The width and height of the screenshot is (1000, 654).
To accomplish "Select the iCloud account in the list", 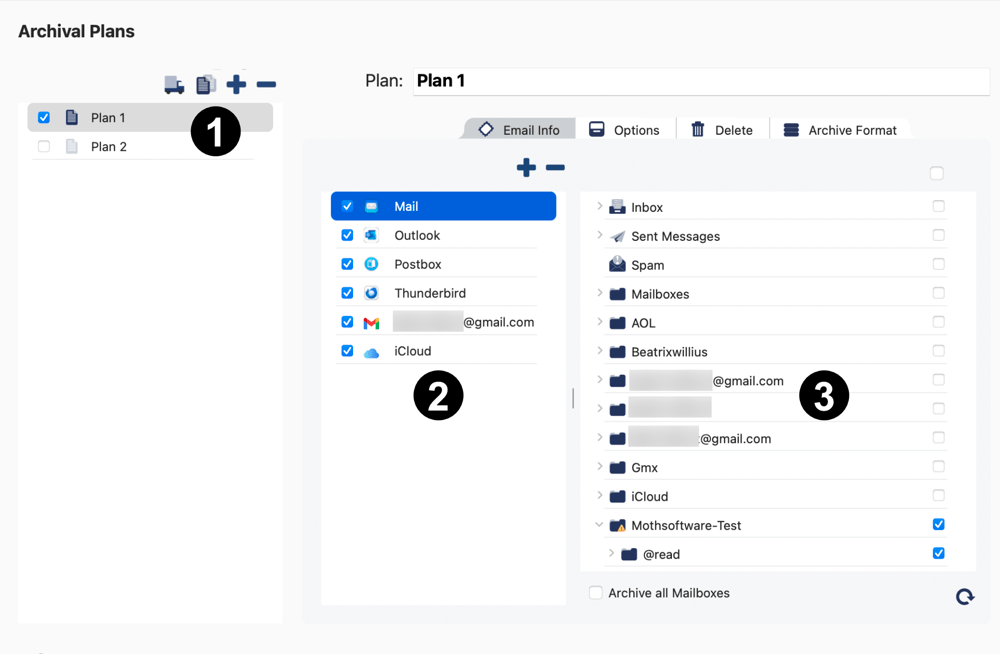I will [412, 351].
